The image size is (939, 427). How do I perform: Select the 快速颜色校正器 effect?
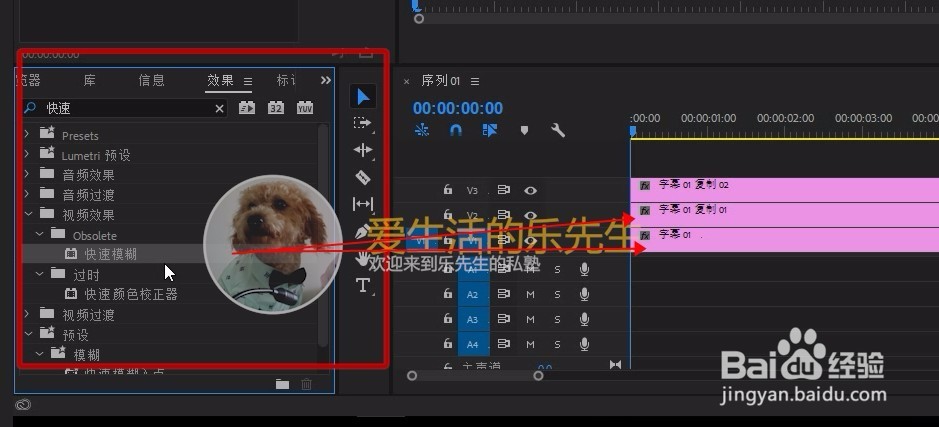pos(131,294)
